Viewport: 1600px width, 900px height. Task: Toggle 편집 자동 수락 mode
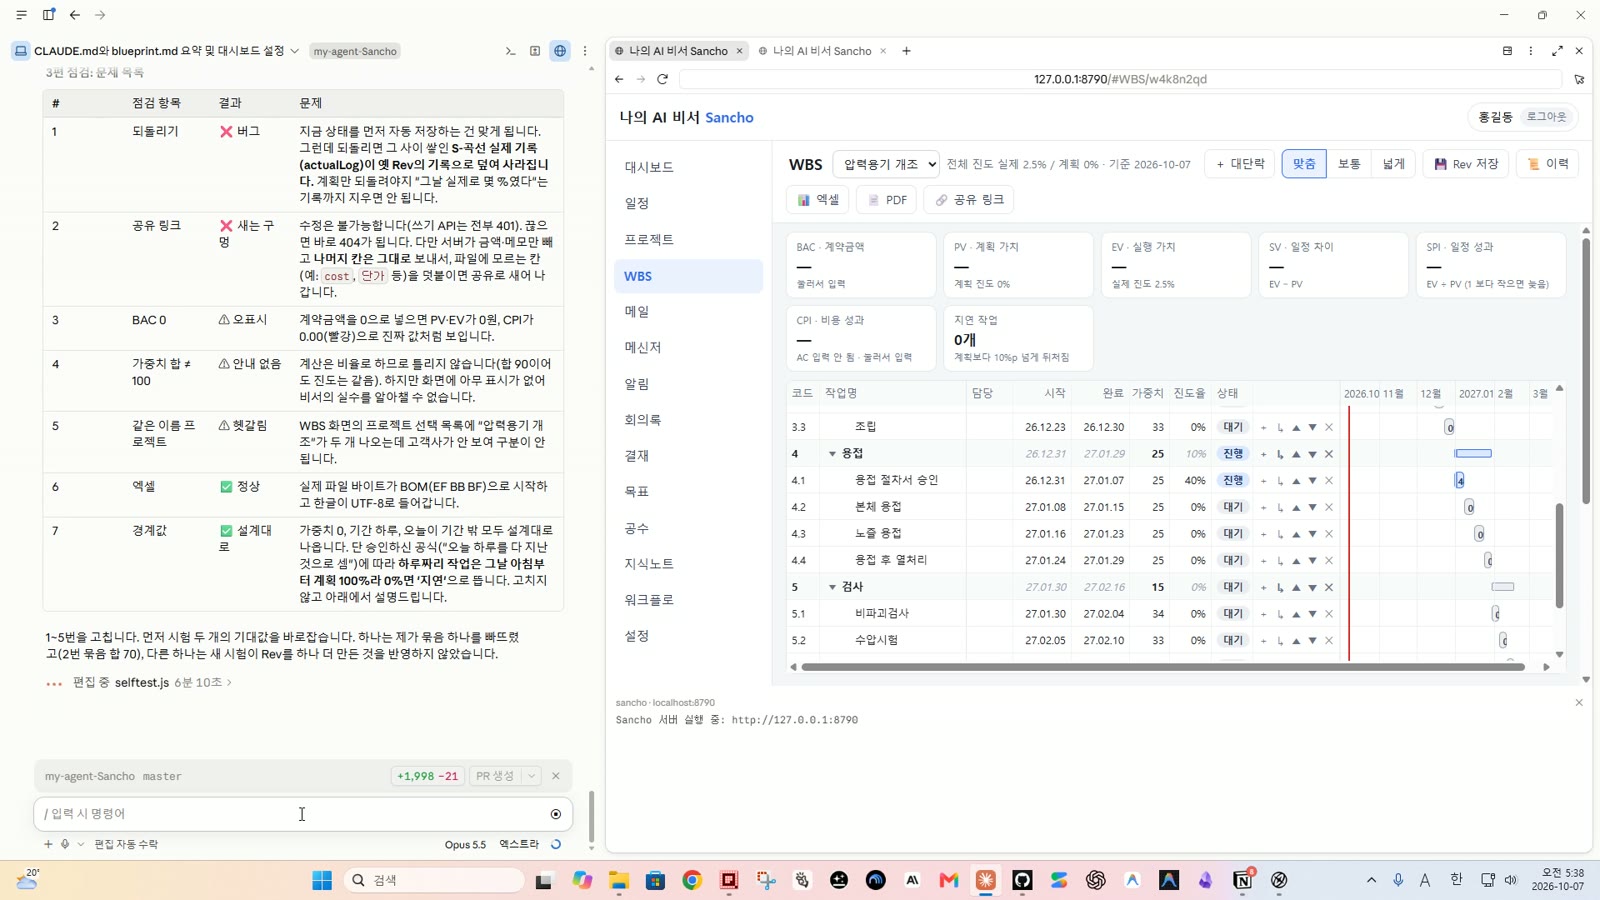126,844
